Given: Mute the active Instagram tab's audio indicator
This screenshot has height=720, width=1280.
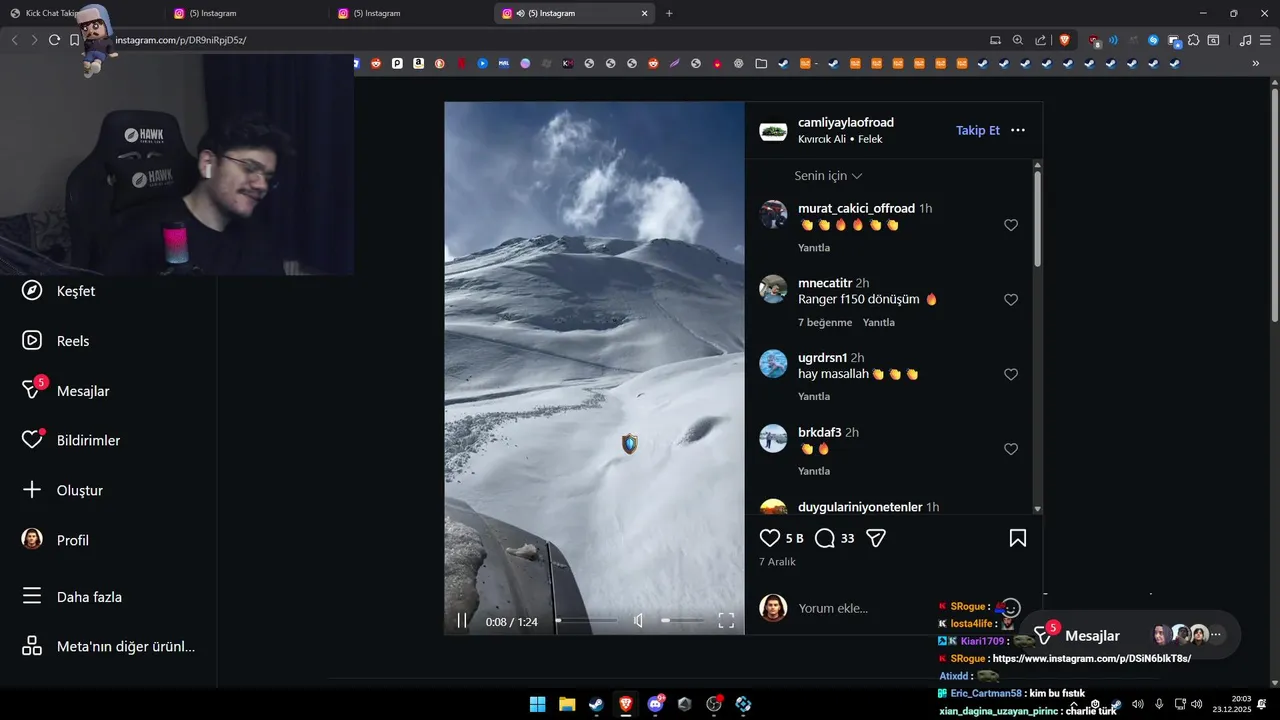Looking at the screenshot, I should (x=521, y=13).
